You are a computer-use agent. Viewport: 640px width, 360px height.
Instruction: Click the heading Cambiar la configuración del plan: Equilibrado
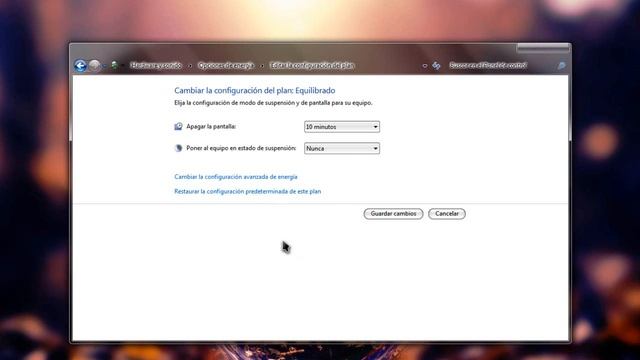point(255,90)
